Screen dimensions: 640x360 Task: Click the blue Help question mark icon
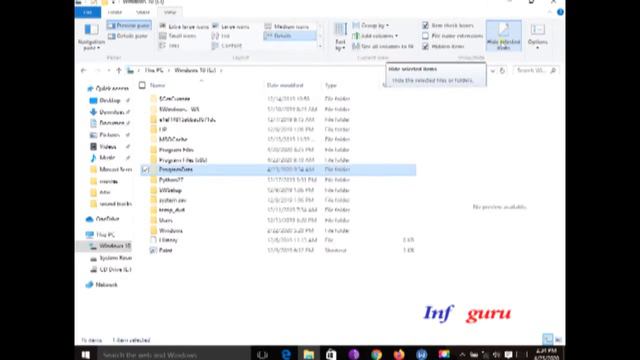point(560,12)
